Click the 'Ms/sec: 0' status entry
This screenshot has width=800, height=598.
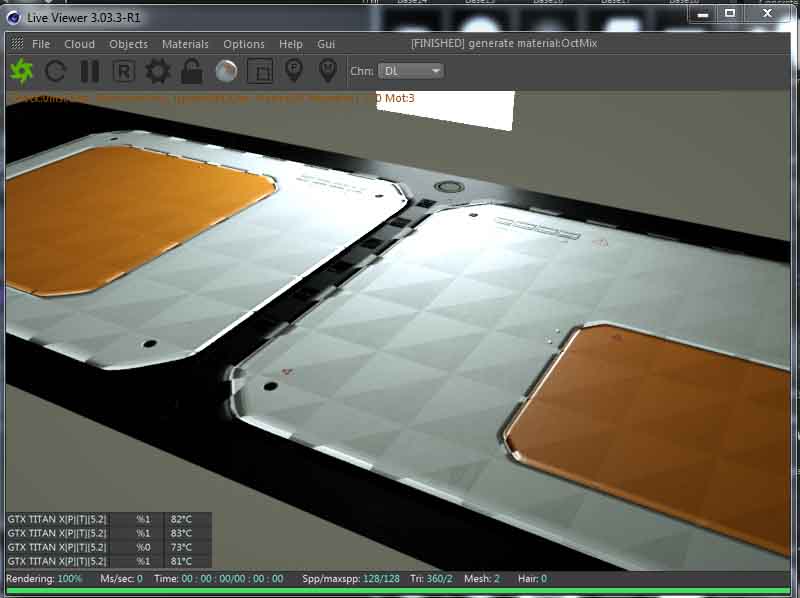121,579
